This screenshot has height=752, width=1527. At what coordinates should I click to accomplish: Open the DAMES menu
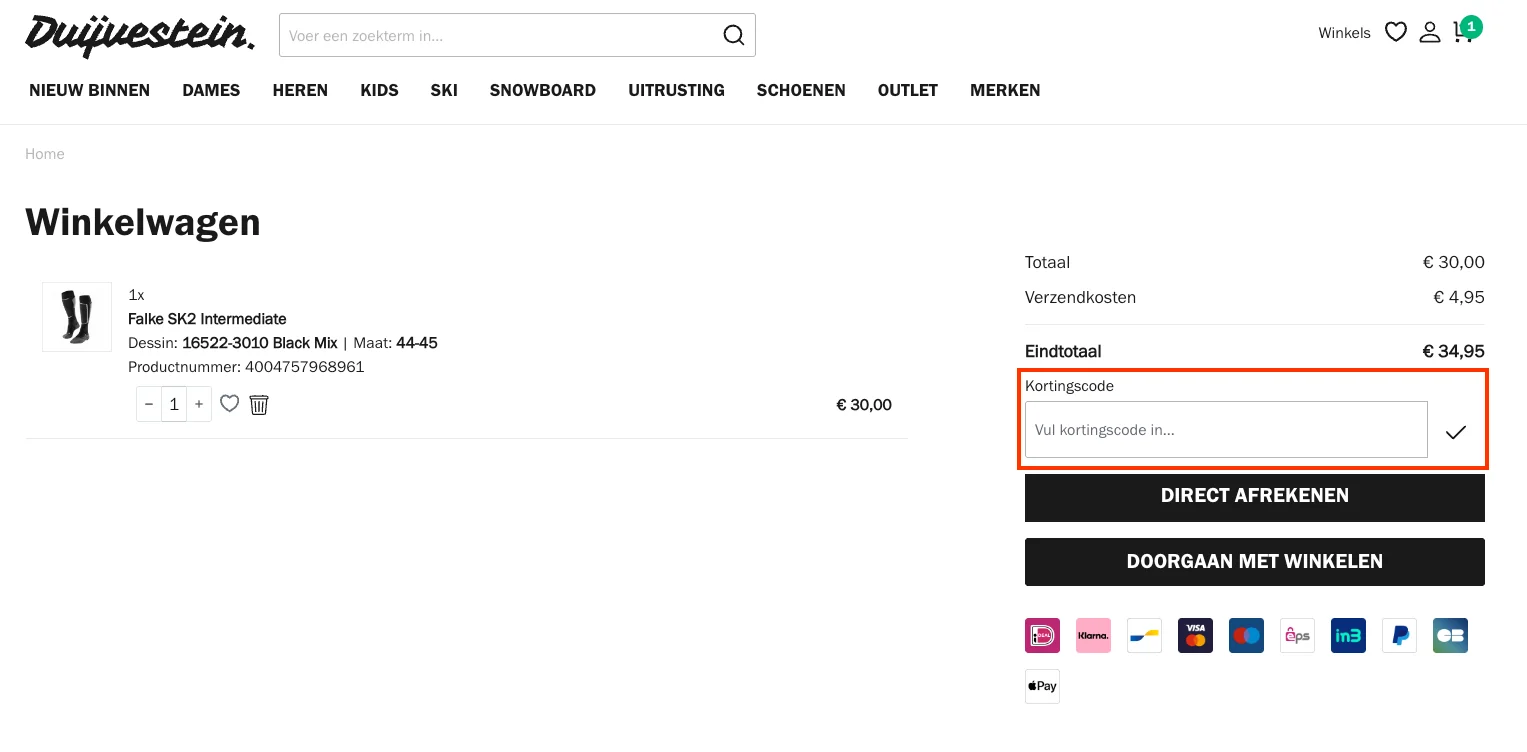(x=211, y=90)
